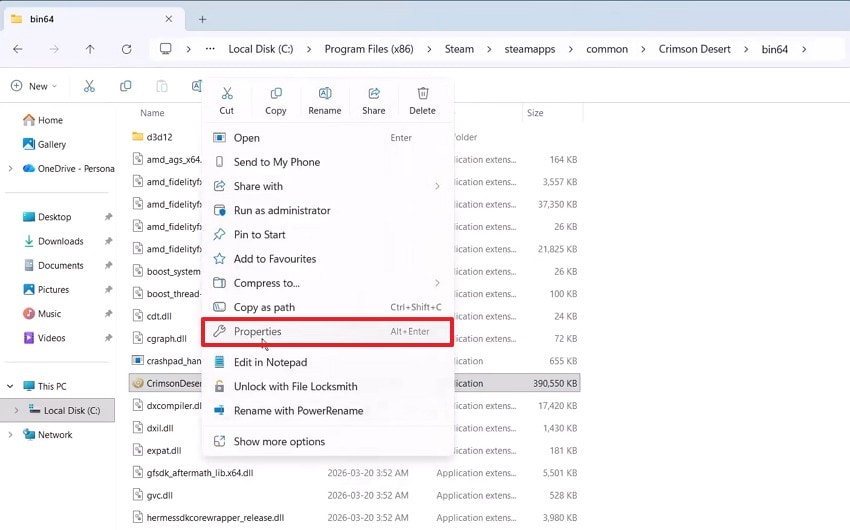Select cgraph.dll file
Screen dimensions: 850x530
click(x=166, y=339)
